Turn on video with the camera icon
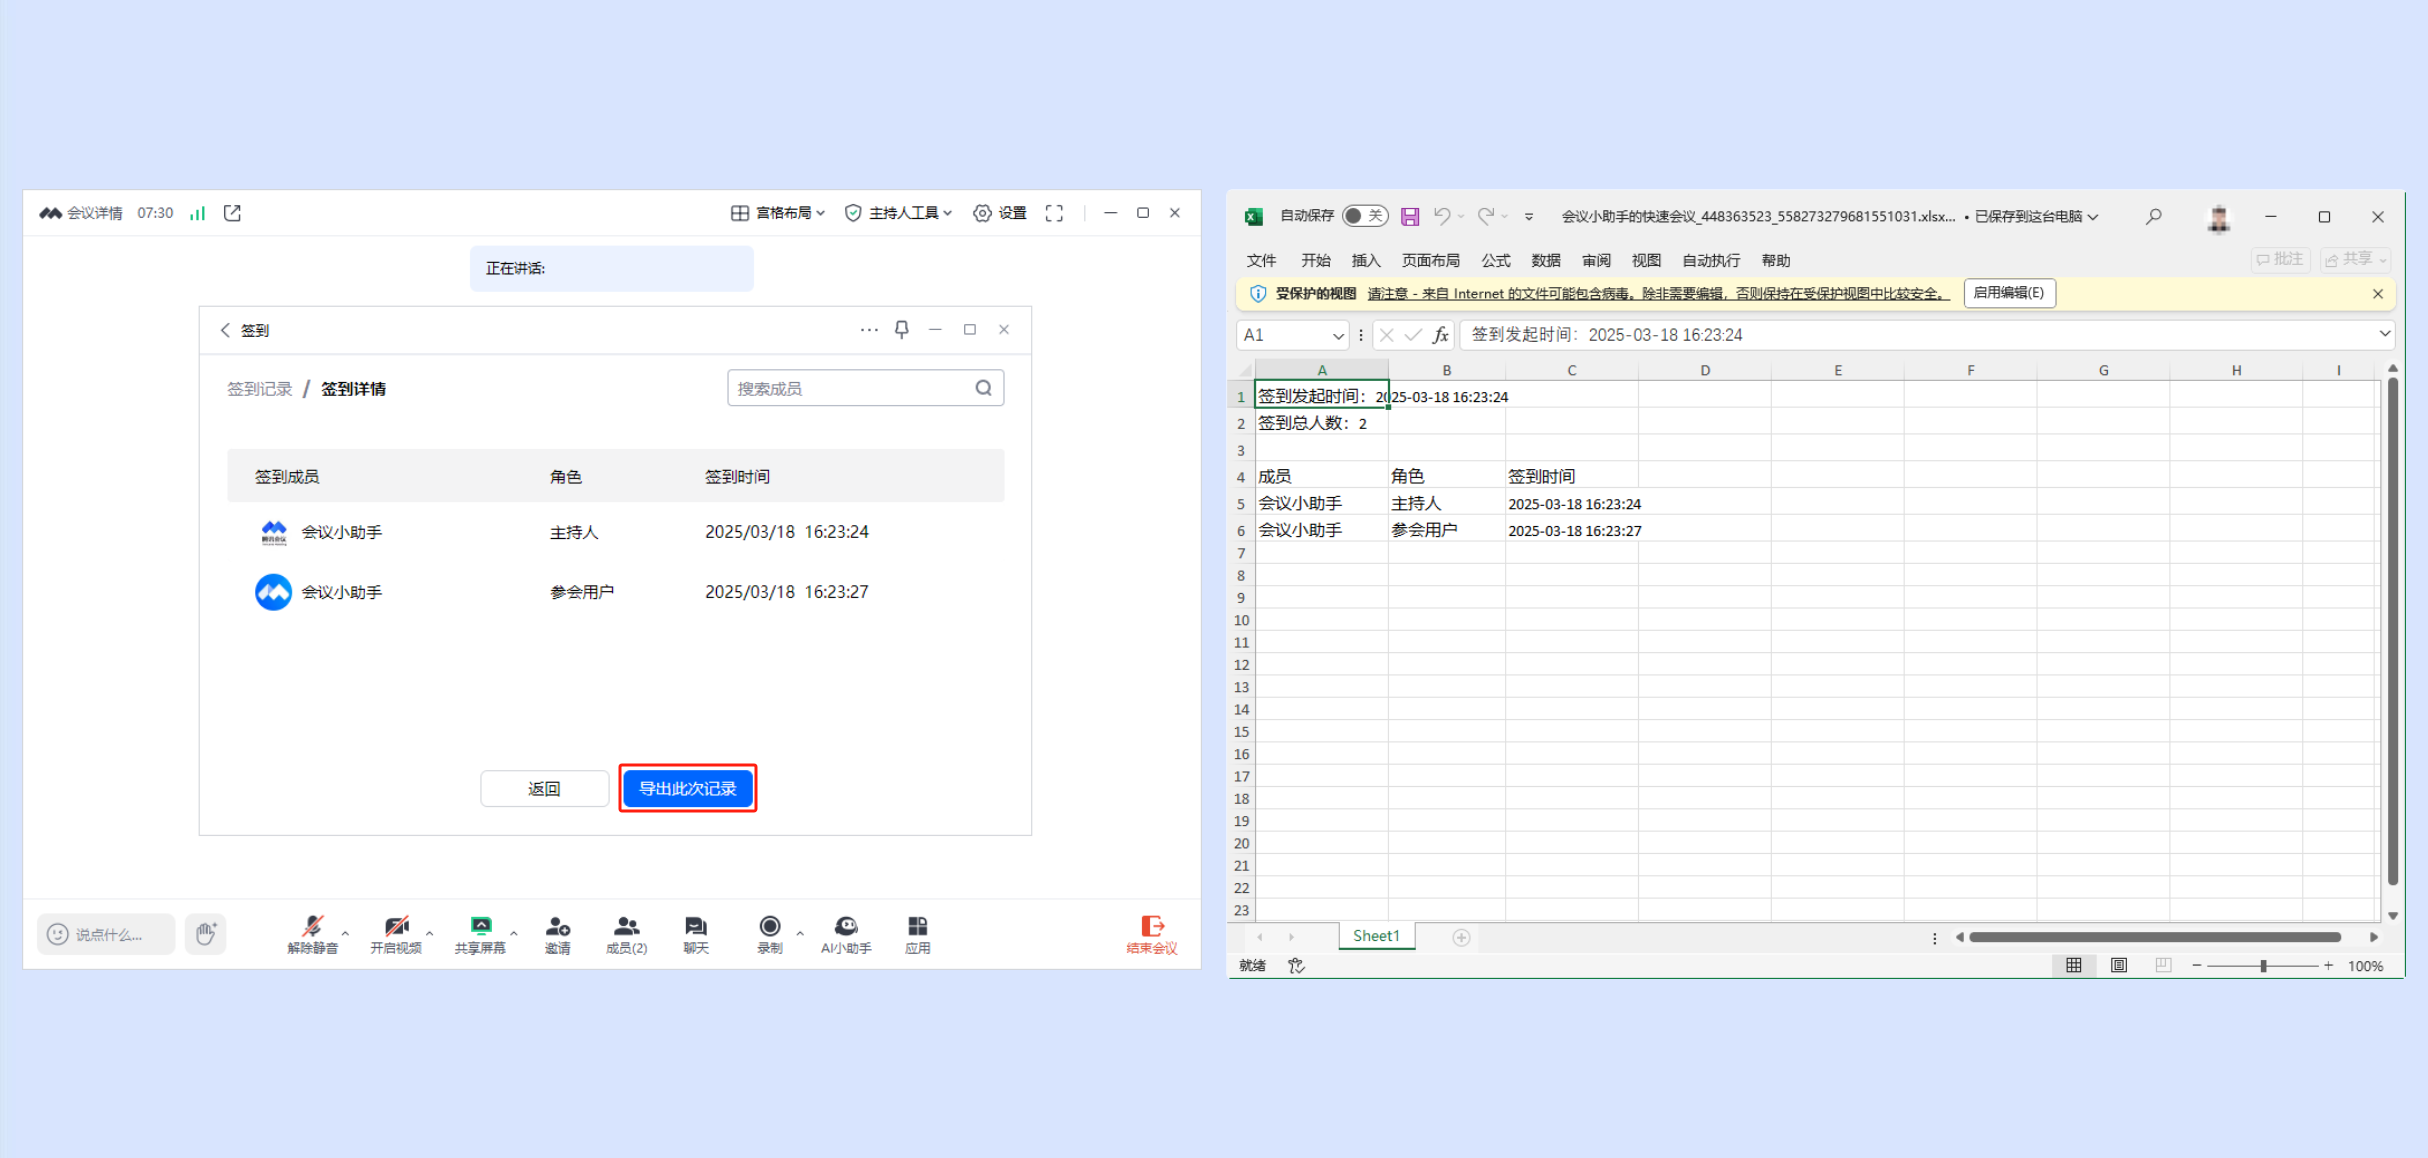 [x=396, y=926]
